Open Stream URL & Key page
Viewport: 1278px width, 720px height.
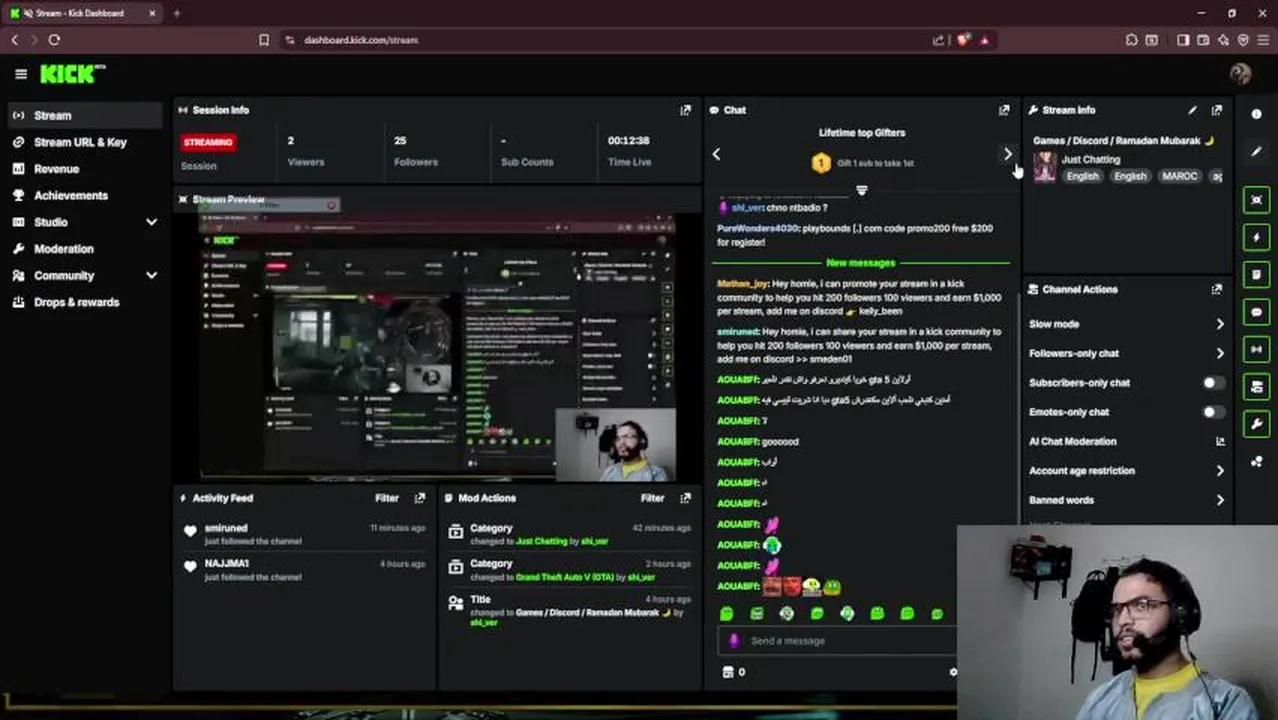pos(80,142)
